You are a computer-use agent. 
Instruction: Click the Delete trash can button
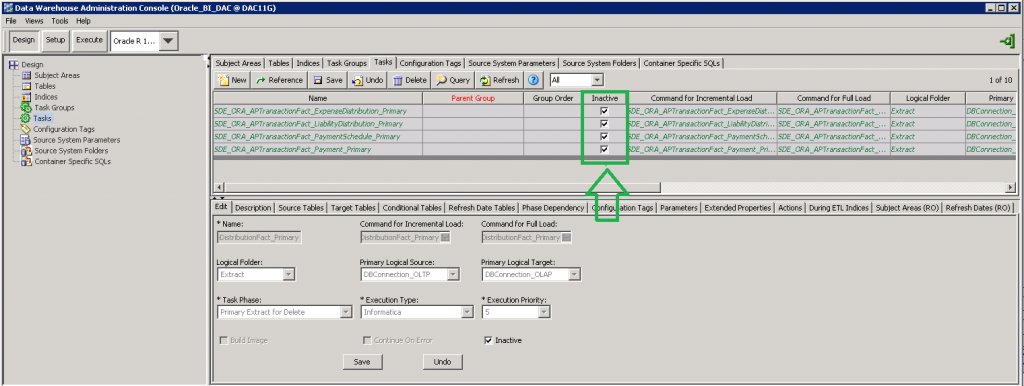(x=410, y=80)
